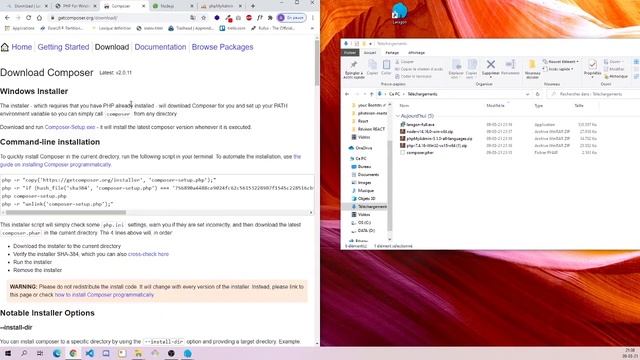Open the Affichage ribbon tab
The image size is (640, 360).
coord(416,53)
